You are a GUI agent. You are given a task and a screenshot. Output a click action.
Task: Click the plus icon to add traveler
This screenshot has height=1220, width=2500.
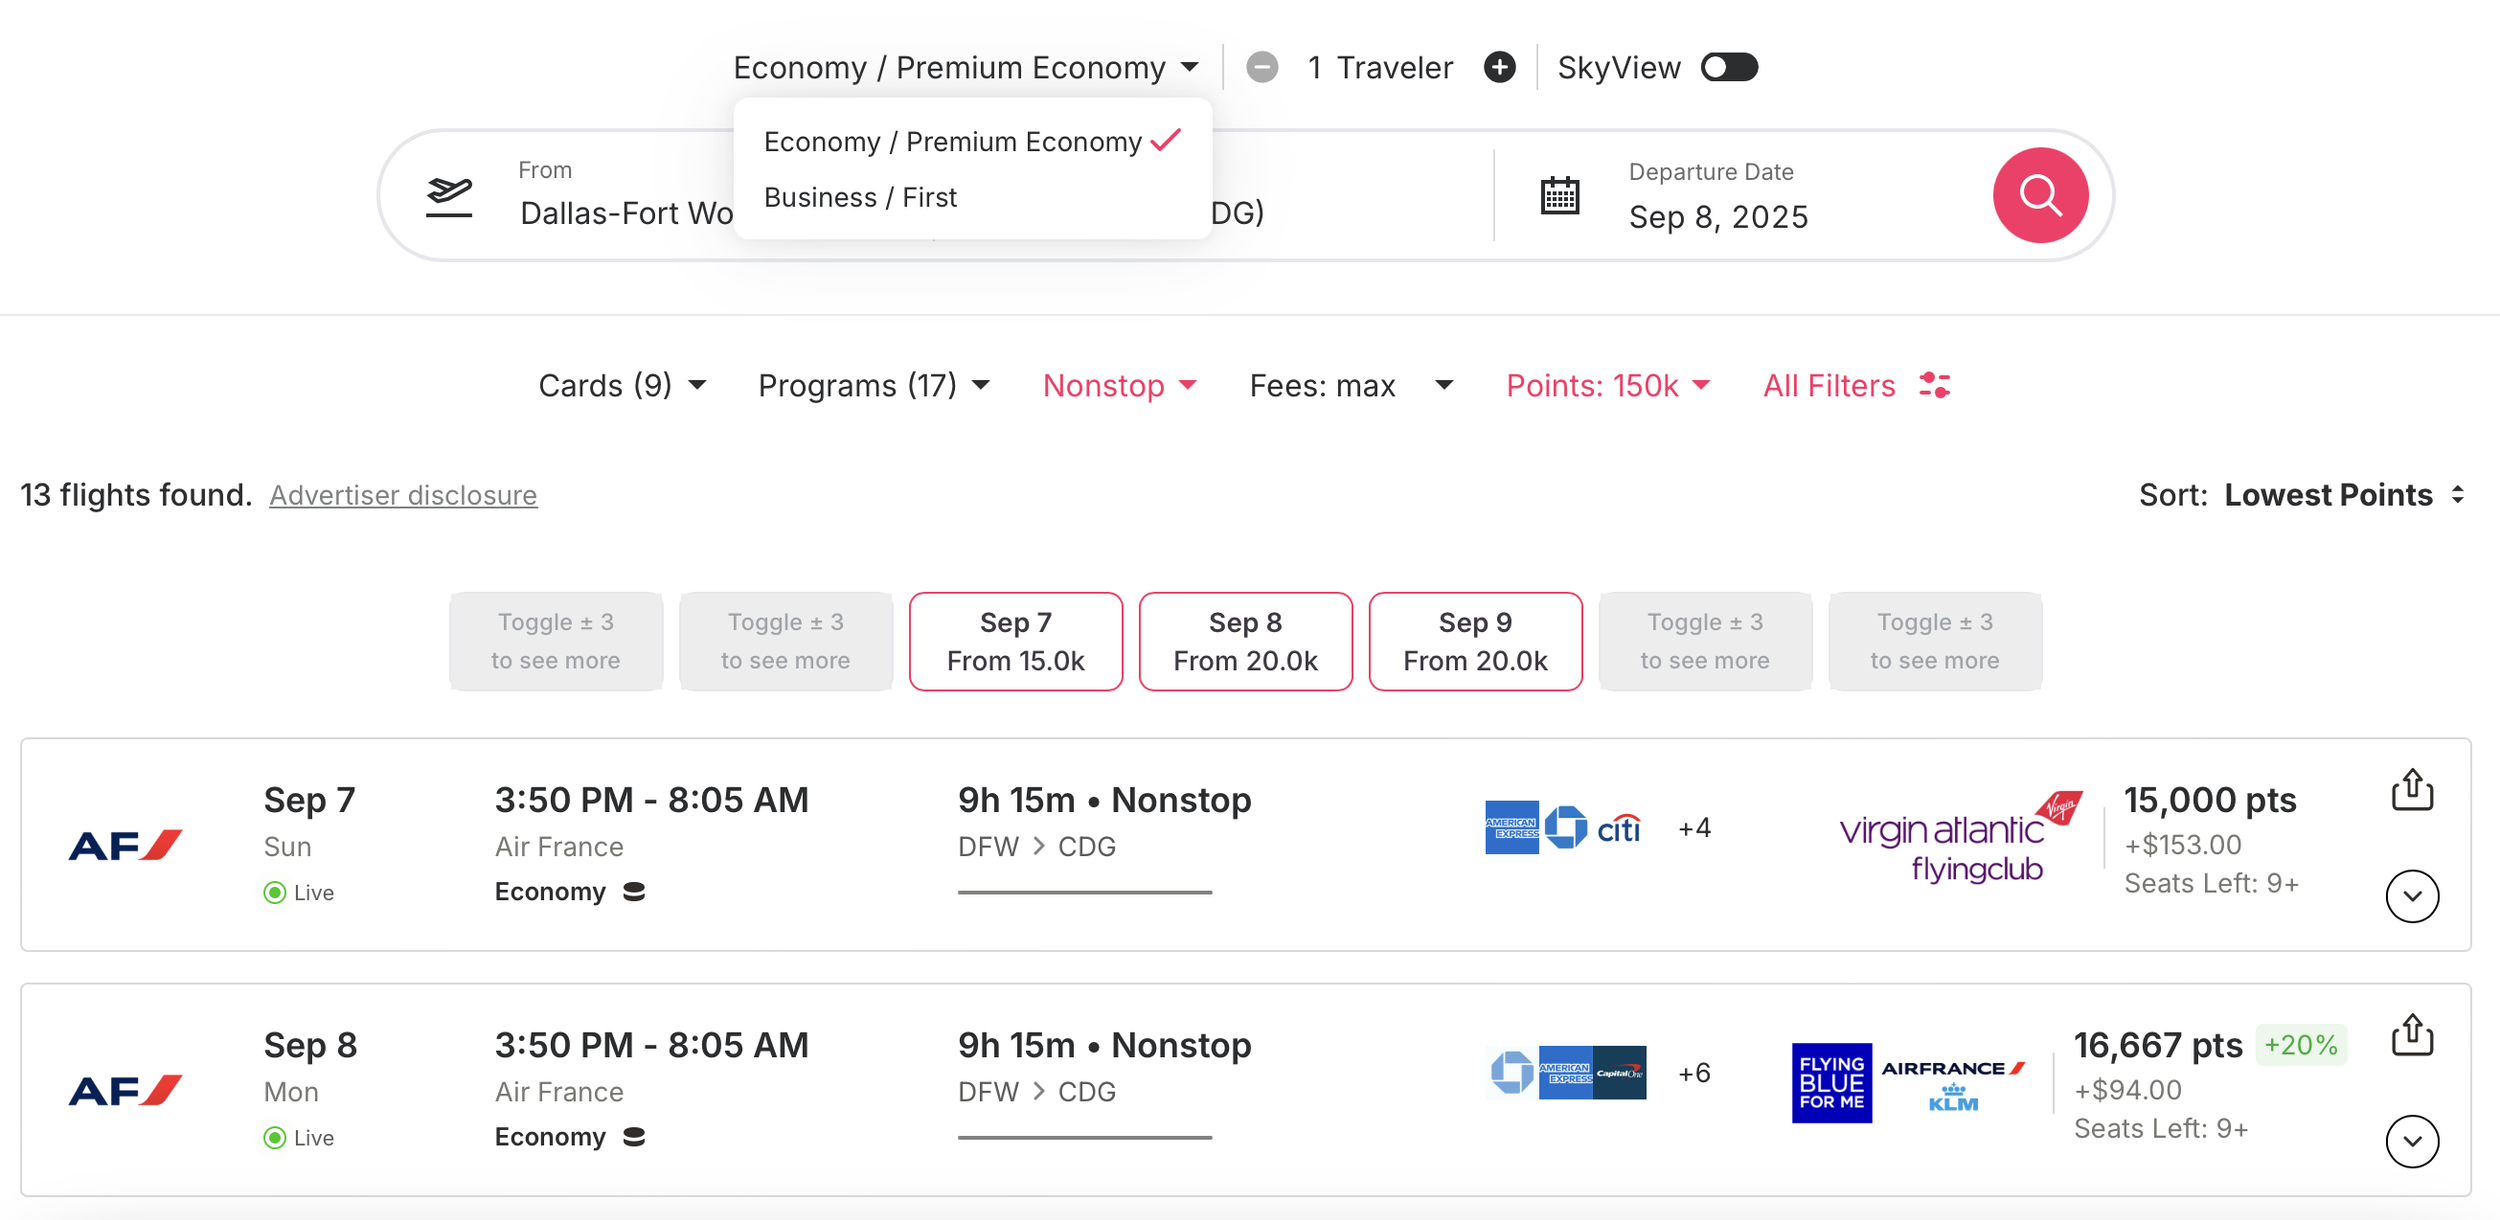(1499, 67)
